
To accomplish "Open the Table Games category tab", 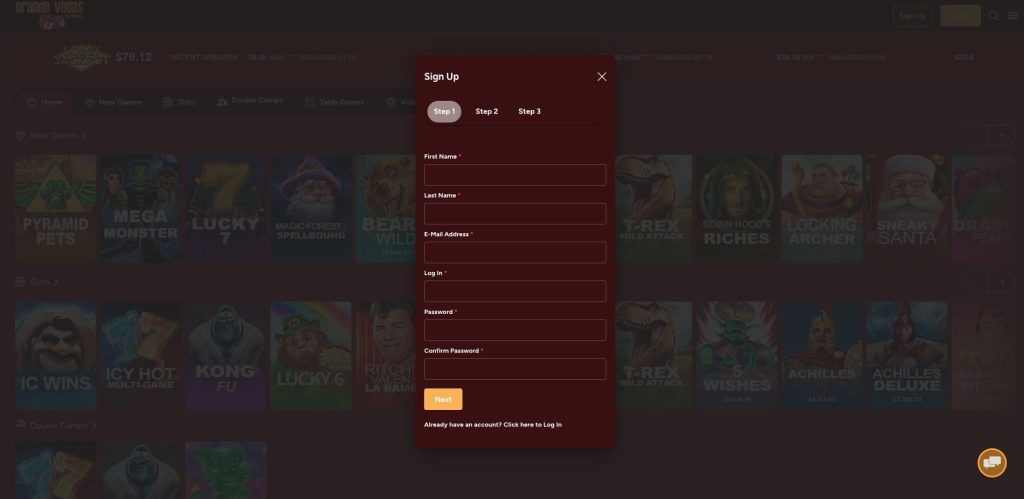I will 334,103.
